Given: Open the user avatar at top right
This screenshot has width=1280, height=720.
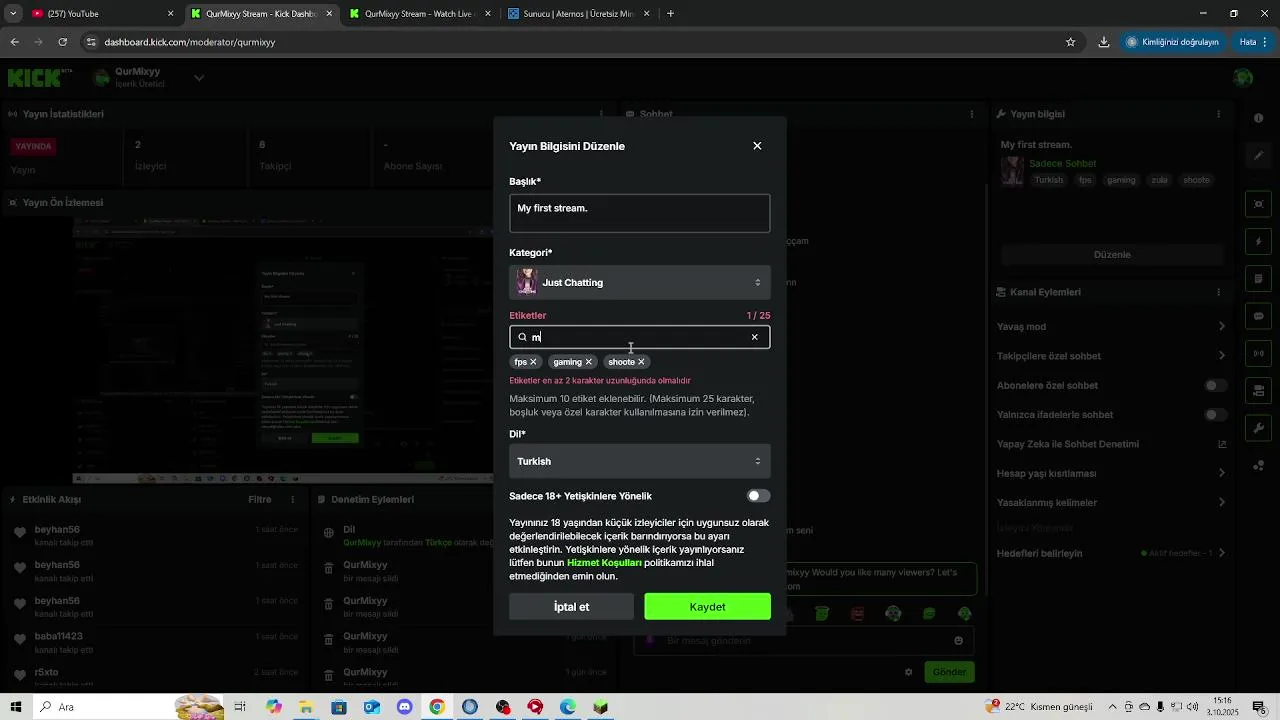Looking at the screenshot, I should click(1243, 78).
